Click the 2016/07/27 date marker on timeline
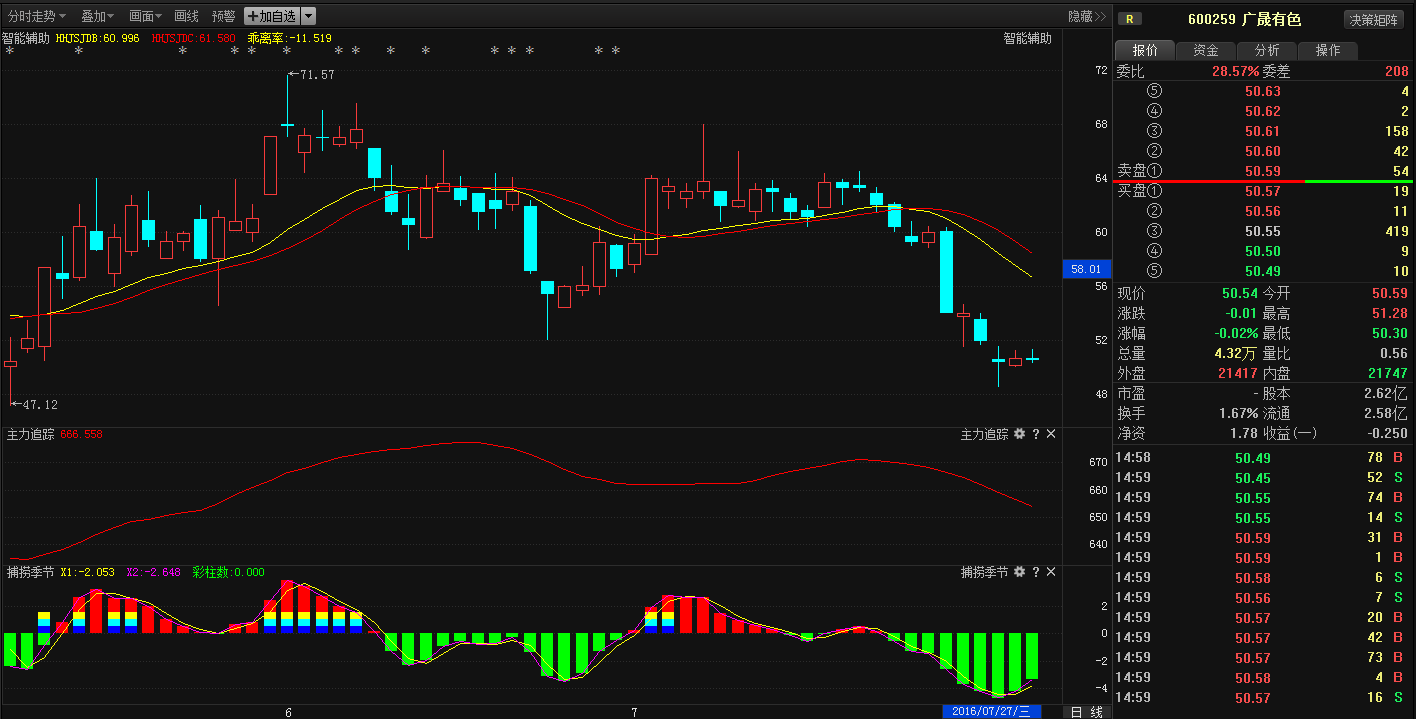 (992, 711)
